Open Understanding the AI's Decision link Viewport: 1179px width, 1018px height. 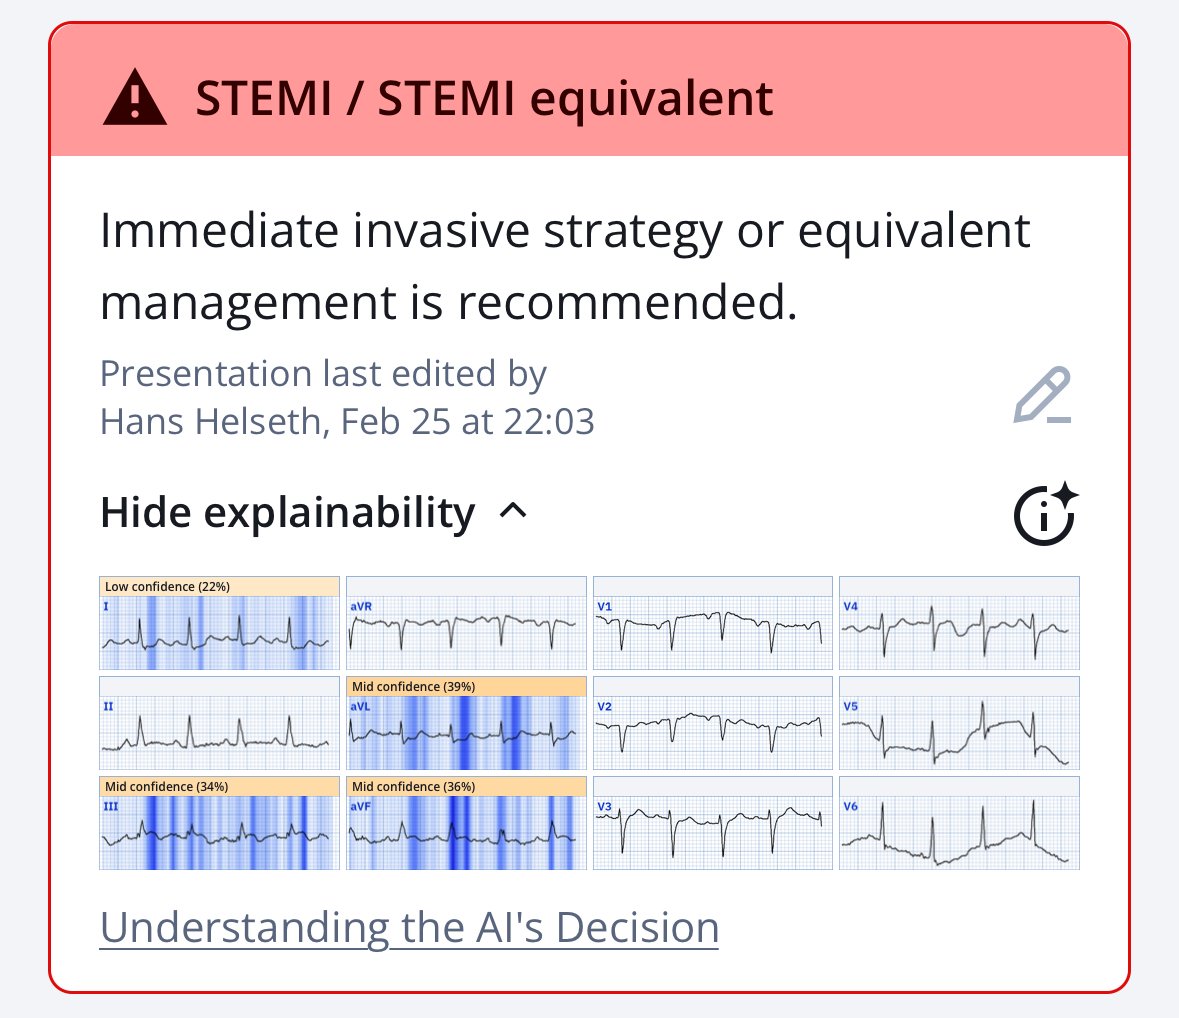(409, 927)
